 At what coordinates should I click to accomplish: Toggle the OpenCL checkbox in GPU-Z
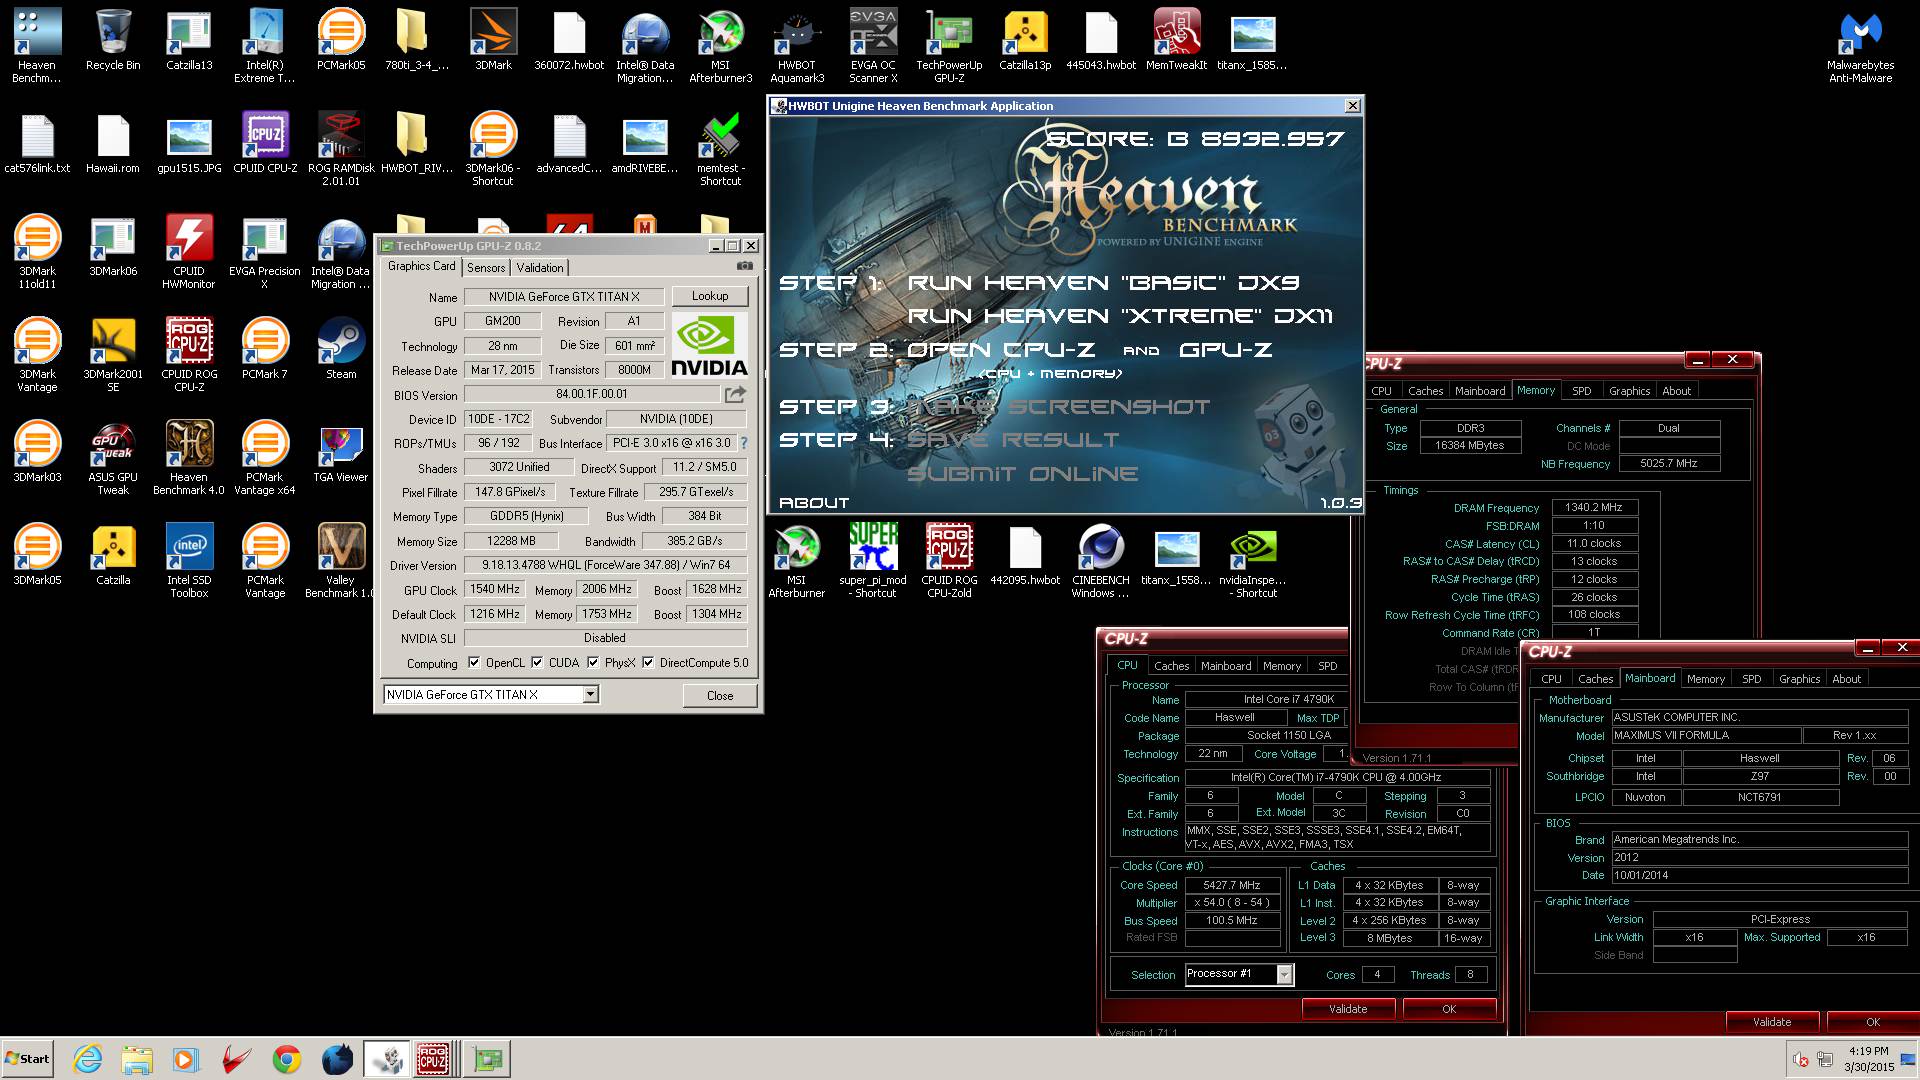pyautogui.click(x=472, y=663)
